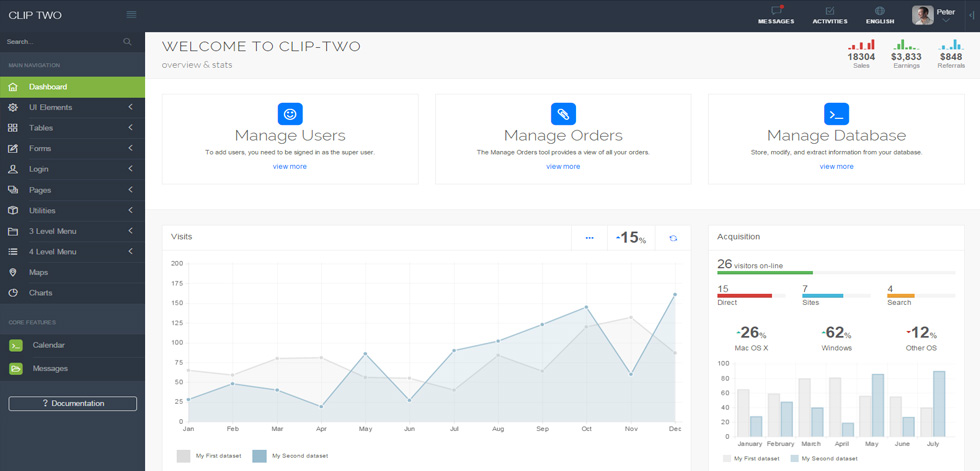This screenshot has width=980, height=471.
Task: Click collapse arrow at header far right
Action: pyautogui.click(x=971, y=15)
